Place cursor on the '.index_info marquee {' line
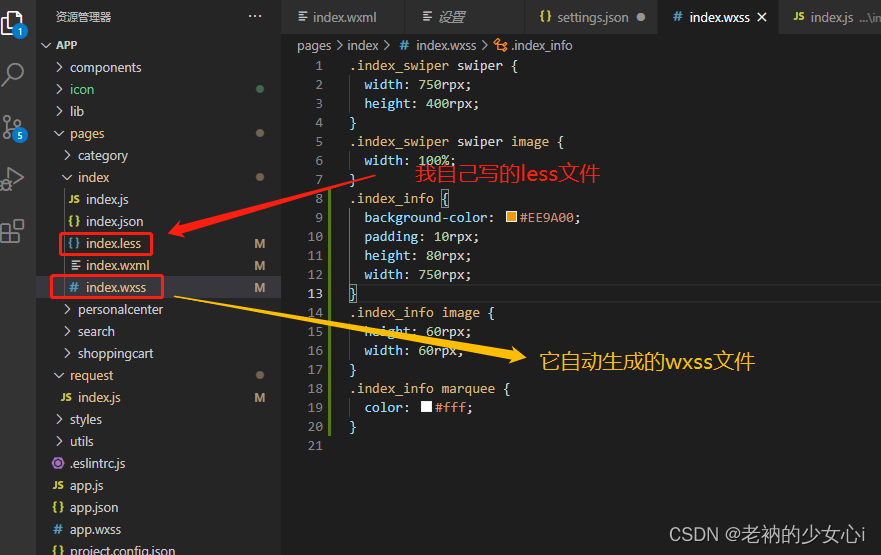This screenshot has height=555, width=881. point(430,388)
